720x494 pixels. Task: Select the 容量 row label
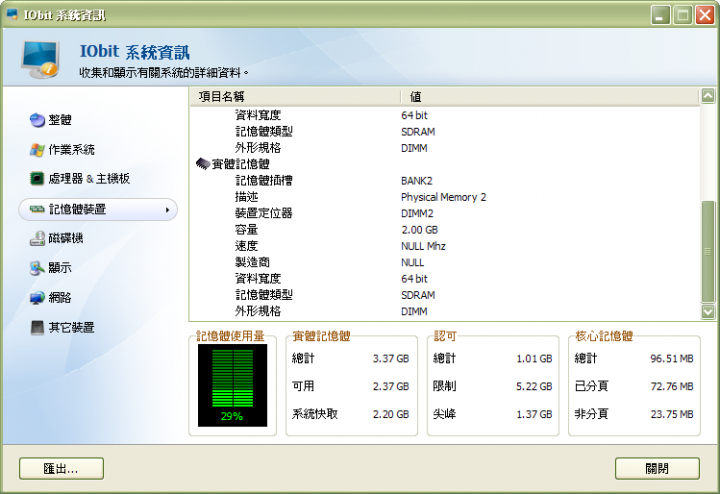point(247,230)
